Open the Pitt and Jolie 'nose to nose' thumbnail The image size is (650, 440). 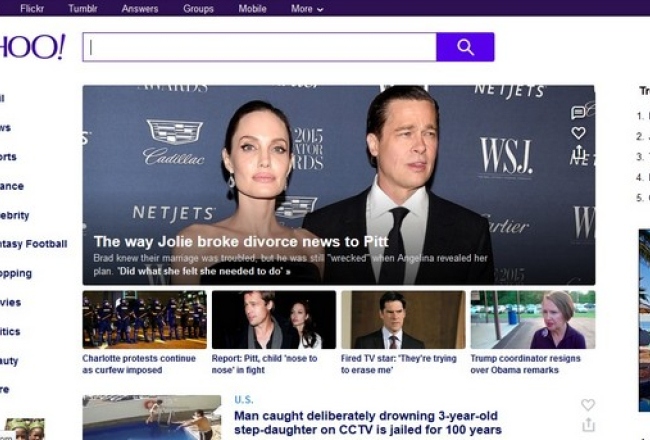[x=274, y=319]
